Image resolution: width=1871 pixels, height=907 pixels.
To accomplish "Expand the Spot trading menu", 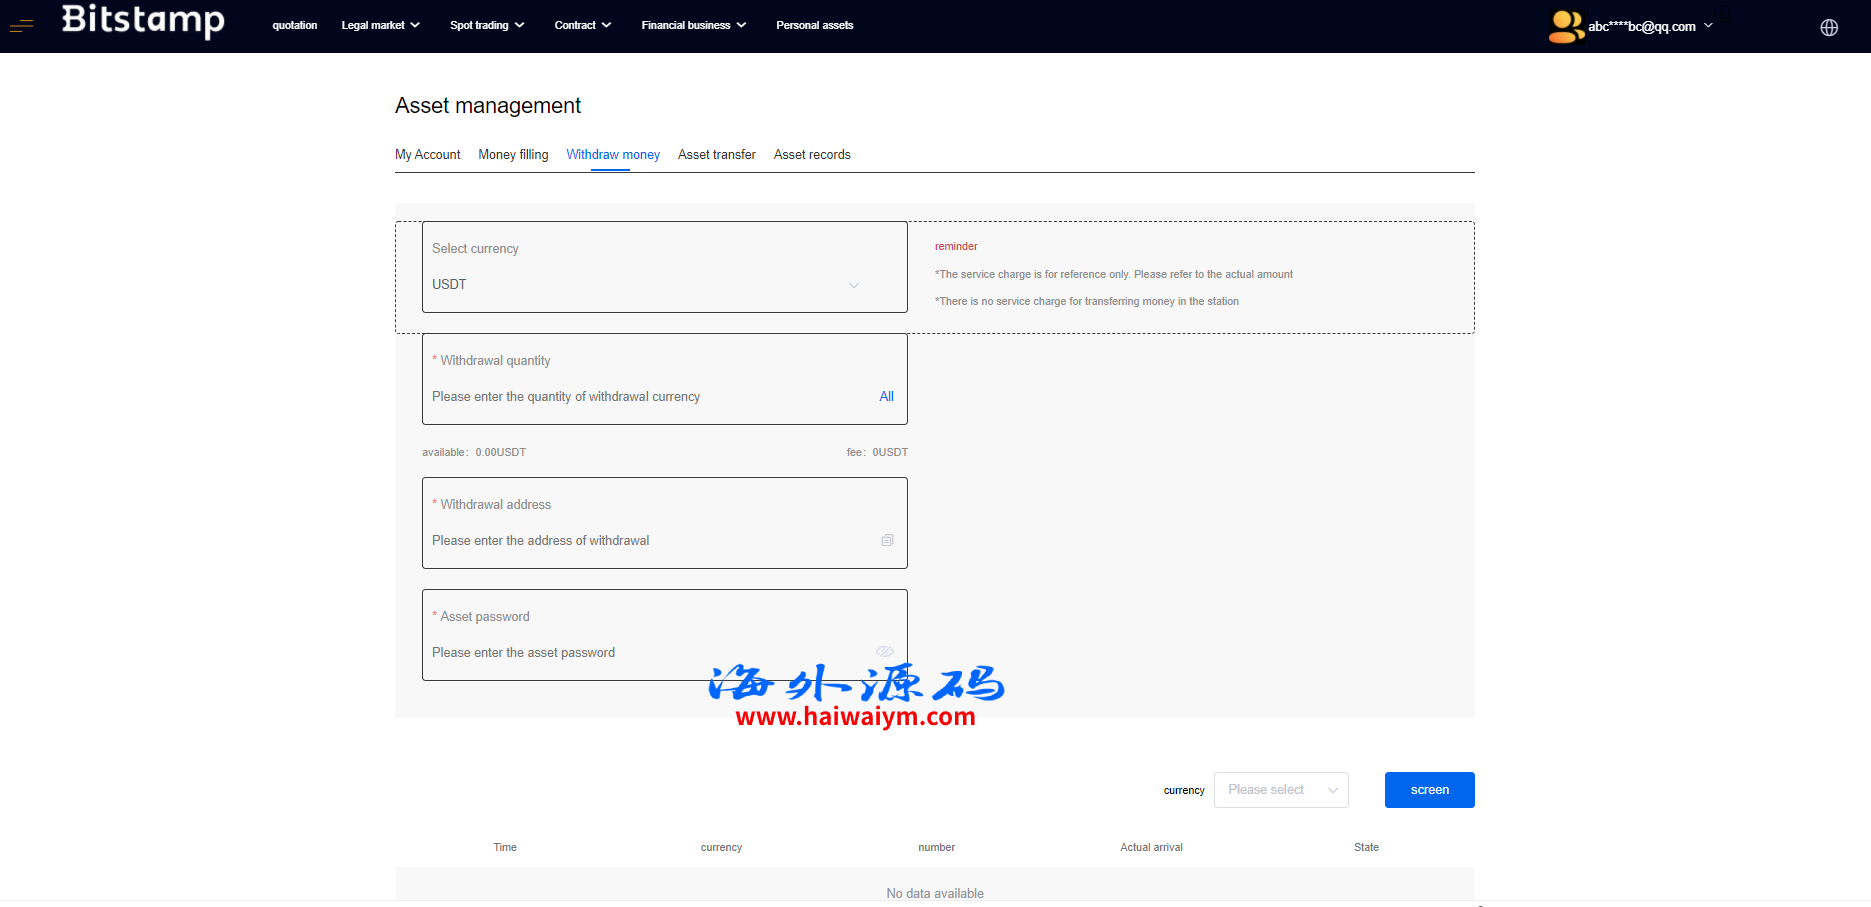I will coord(487,25).
